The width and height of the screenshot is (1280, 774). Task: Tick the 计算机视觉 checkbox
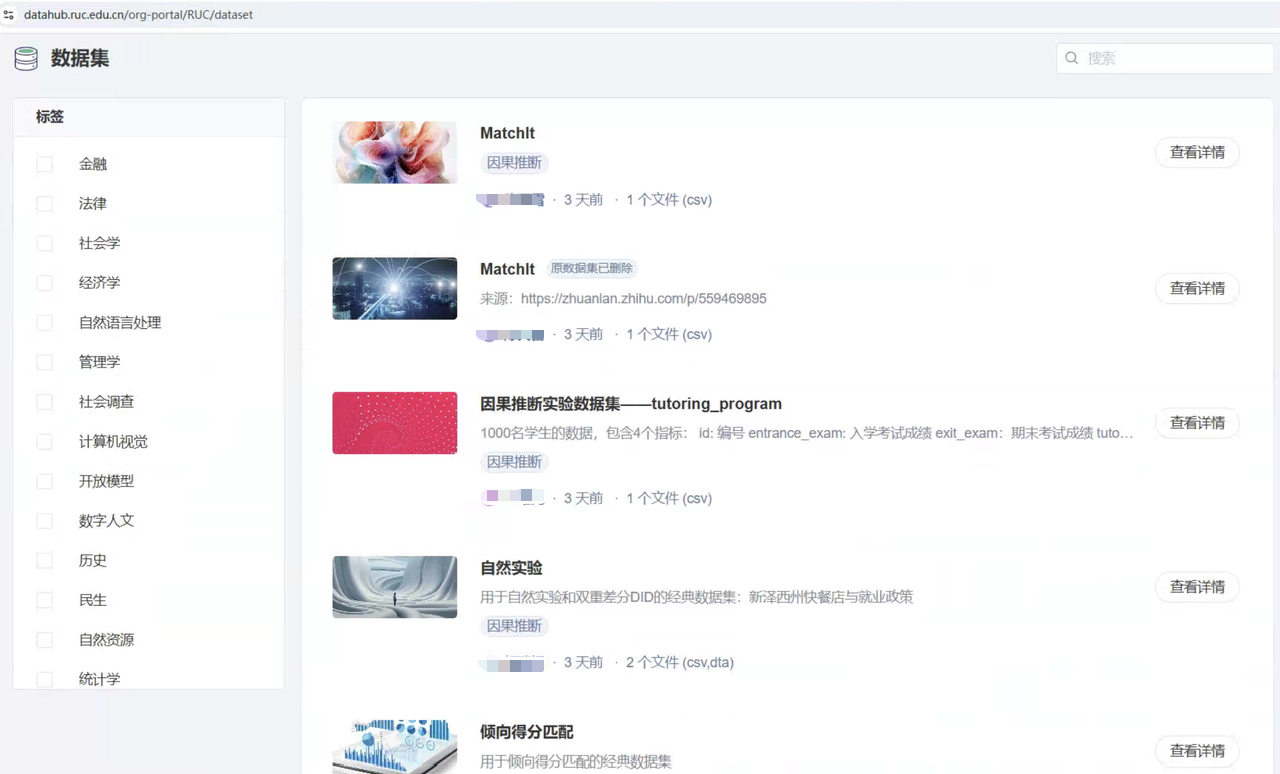coord(44,442)
